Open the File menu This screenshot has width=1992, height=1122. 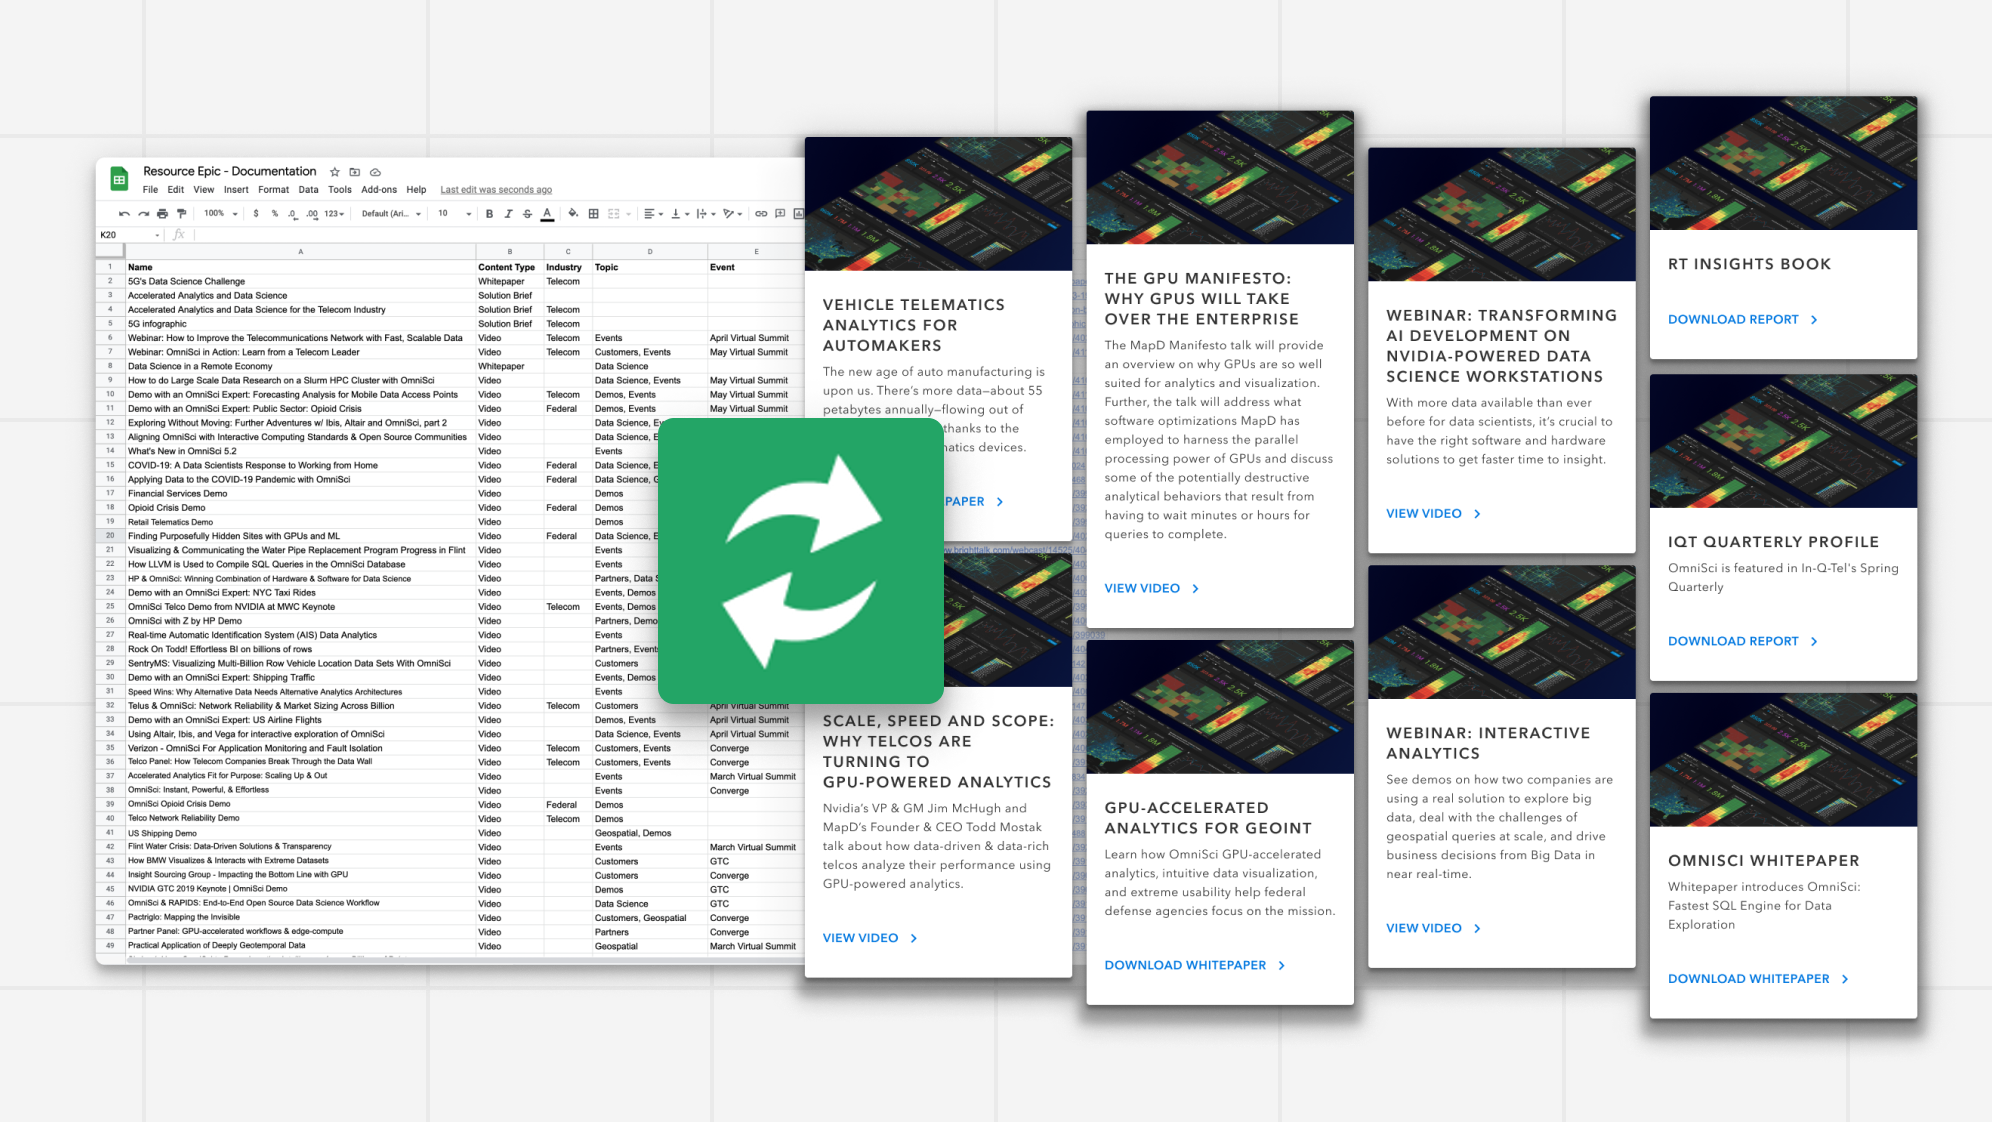[150, 190]
